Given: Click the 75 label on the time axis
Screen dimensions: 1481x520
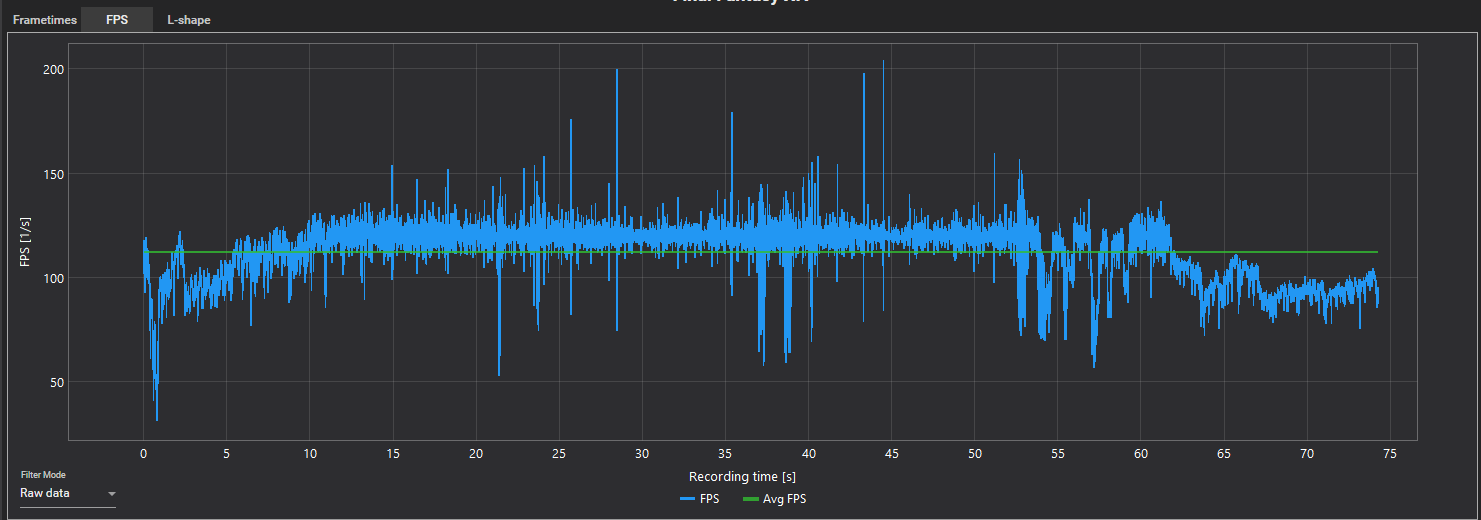Looking at the screenshot, I should point(1390,453).
